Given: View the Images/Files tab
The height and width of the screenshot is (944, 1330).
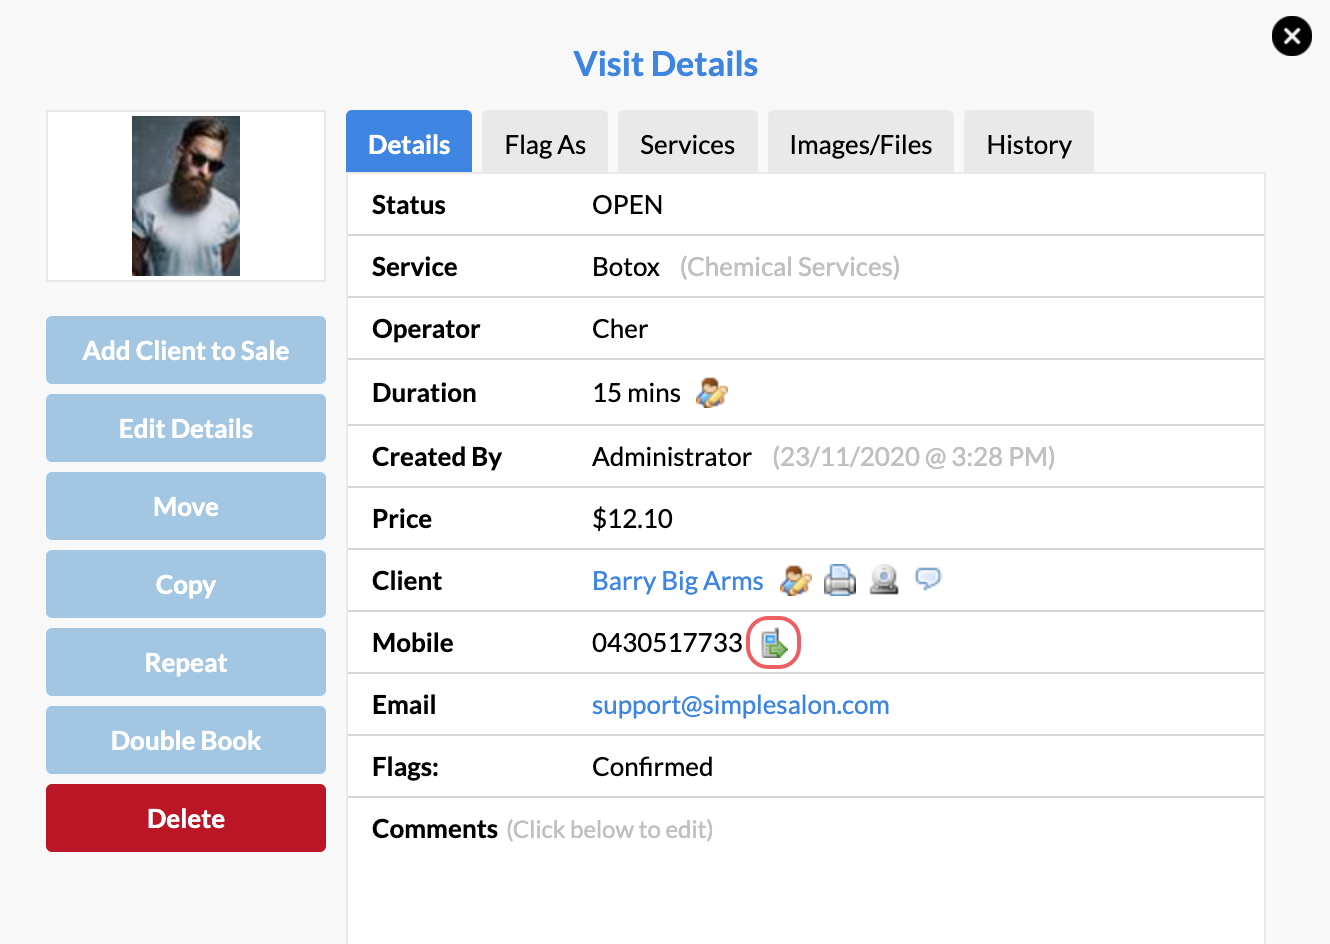Looking at the screenshot, I should pyautogui.click(x=860, y=143).
